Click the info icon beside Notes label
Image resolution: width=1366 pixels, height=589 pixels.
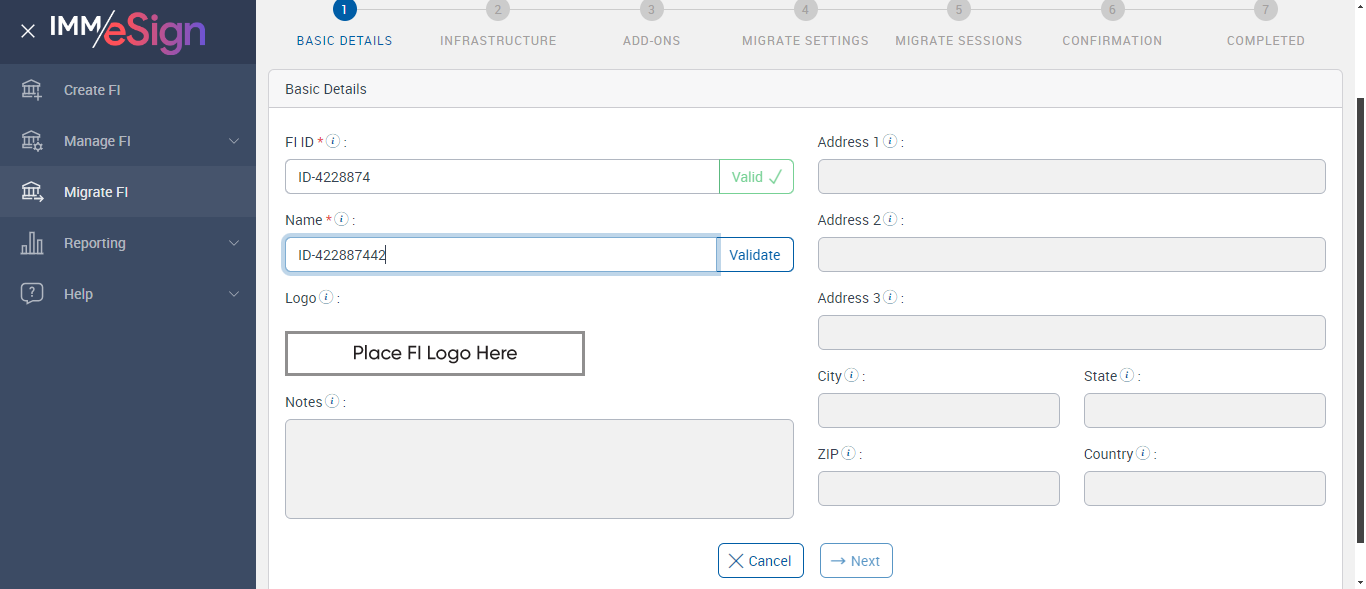pyautogui.click(x=333, y=402)
